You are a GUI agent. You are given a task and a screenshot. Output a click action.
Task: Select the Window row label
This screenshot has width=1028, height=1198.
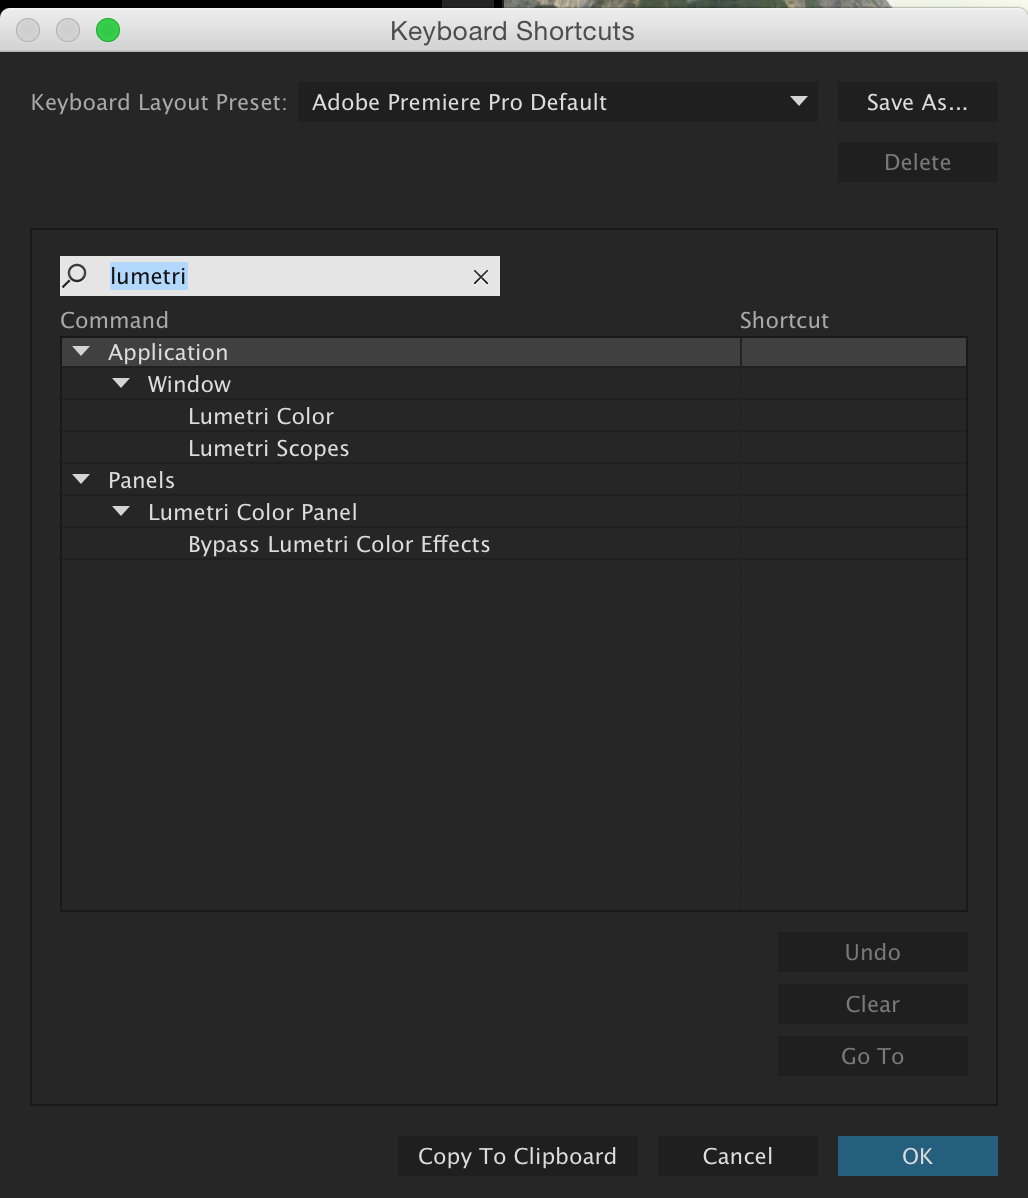pyautogui.click(x=189, y=384)
